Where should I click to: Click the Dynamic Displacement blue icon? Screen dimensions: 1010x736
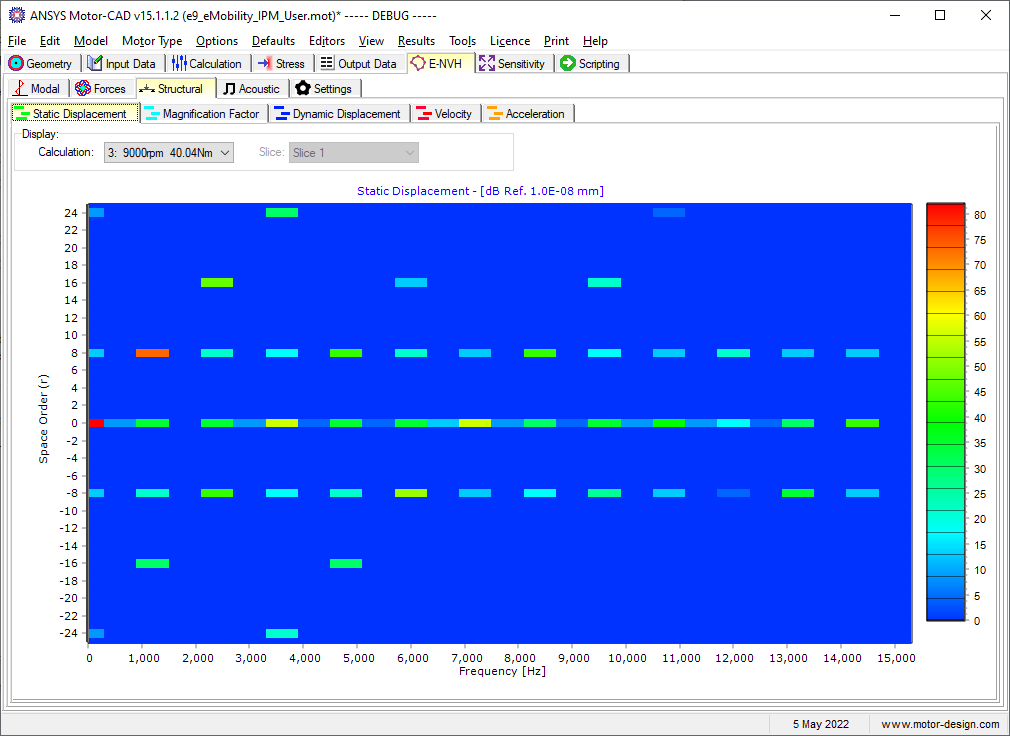[282, 113]
